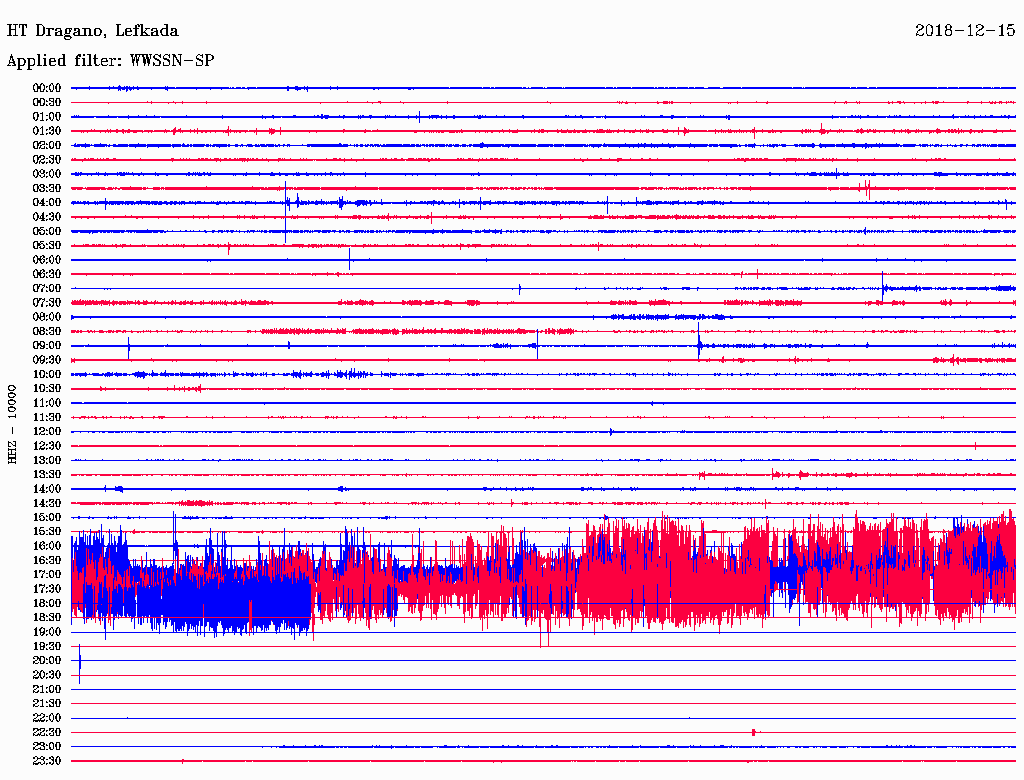Click the small red event on the 22:30 trace
The height and width of the screenshot is (780, 1024).
click(x=753, y=732)
